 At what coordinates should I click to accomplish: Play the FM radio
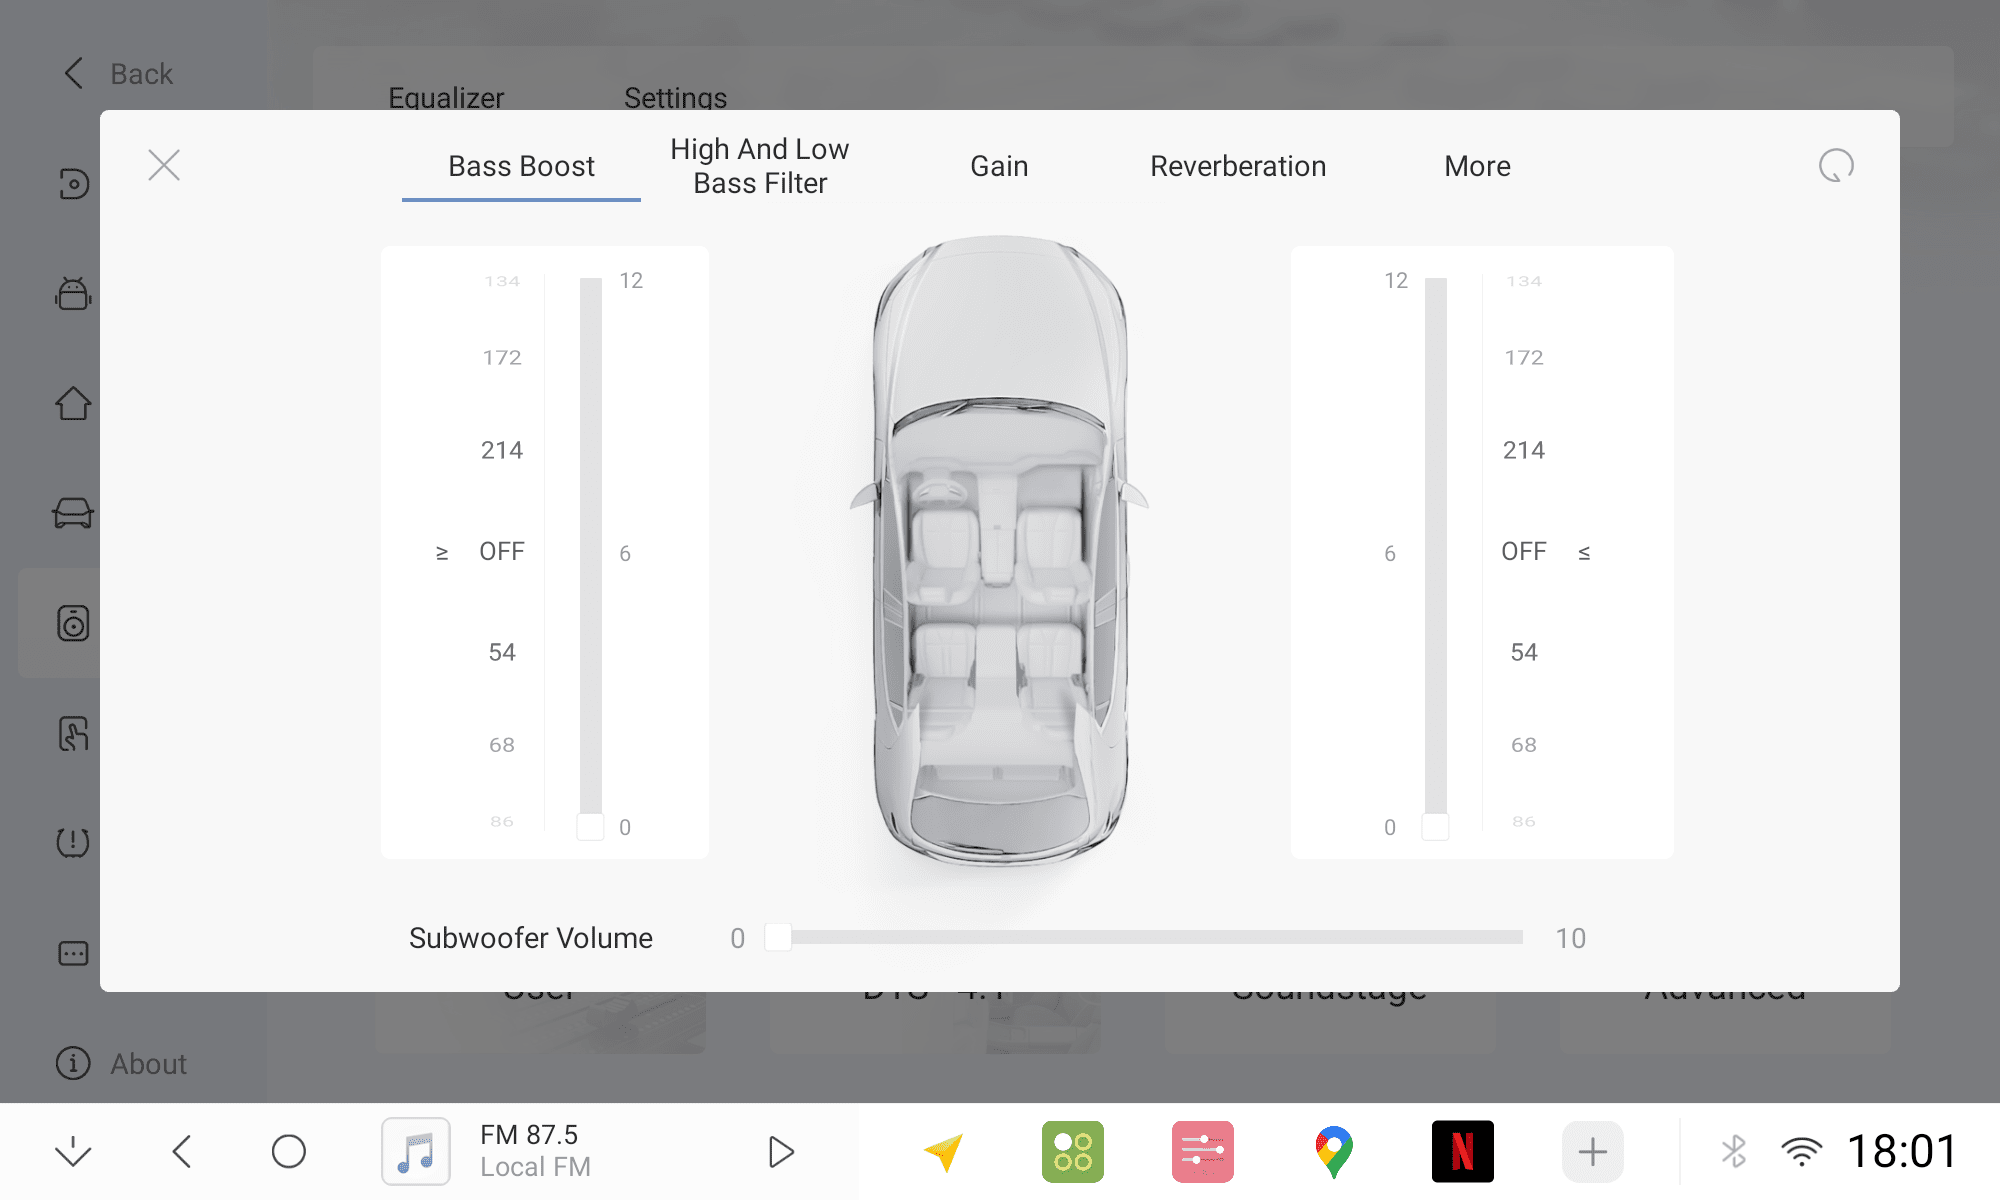[781, 1151]
